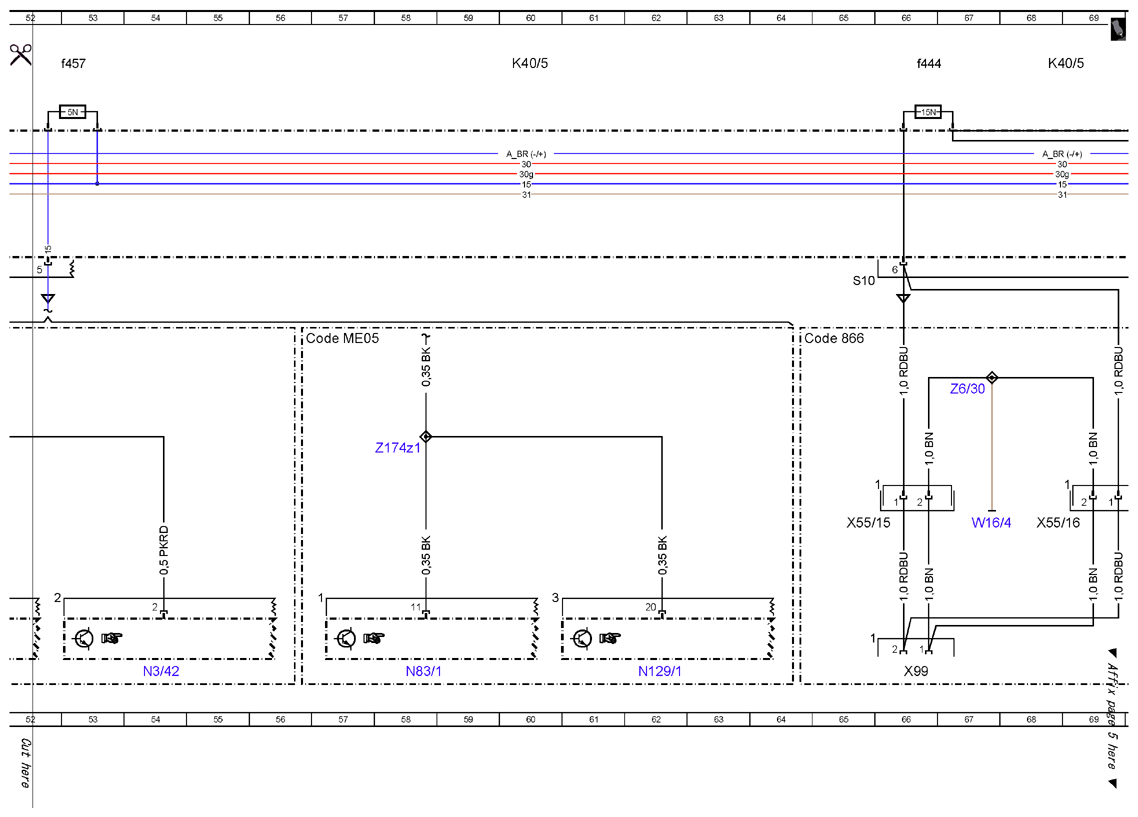Open the W16/4 ground point link
Viewport: 1138px width, 817px height.
coord(991,522)
